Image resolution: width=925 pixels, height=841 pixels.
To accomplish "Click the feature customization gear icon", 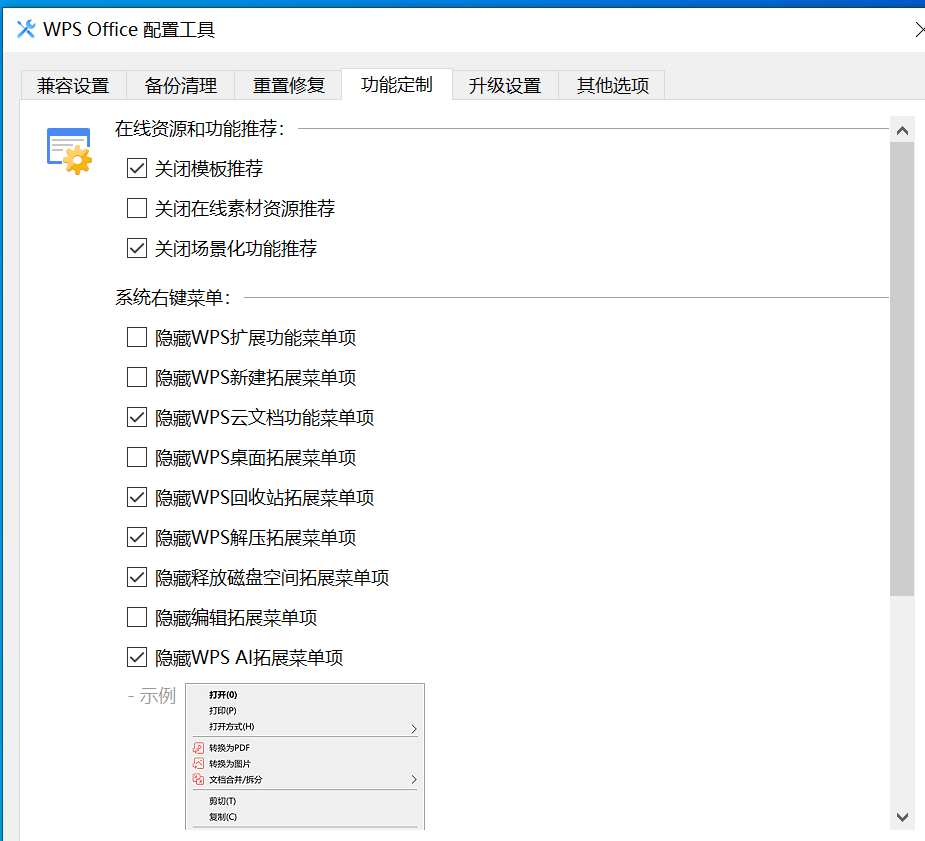I will [70, 151].
